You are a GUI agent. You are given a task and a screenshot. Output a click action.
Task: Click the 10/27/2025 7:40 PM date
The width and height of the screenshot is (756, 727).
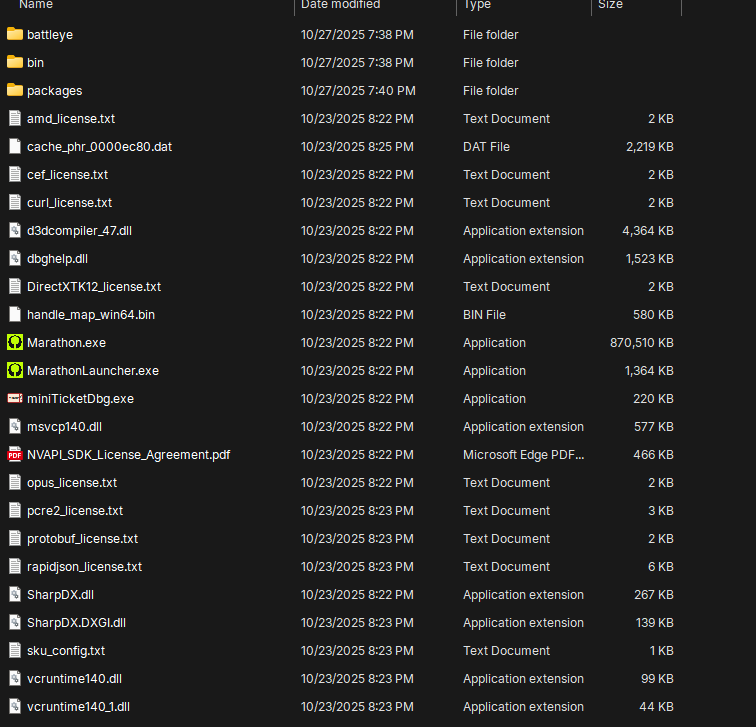coord(358,91)
